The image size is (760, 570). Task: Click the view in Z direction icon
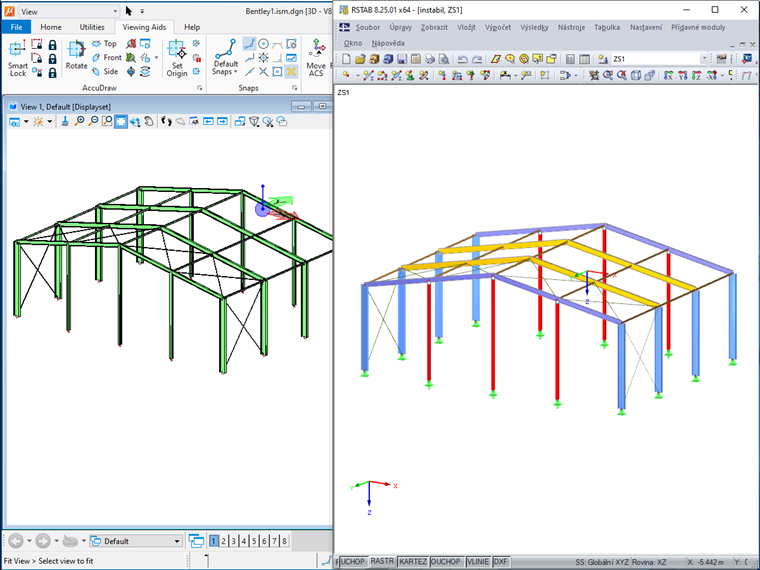[x=697, y=76]
